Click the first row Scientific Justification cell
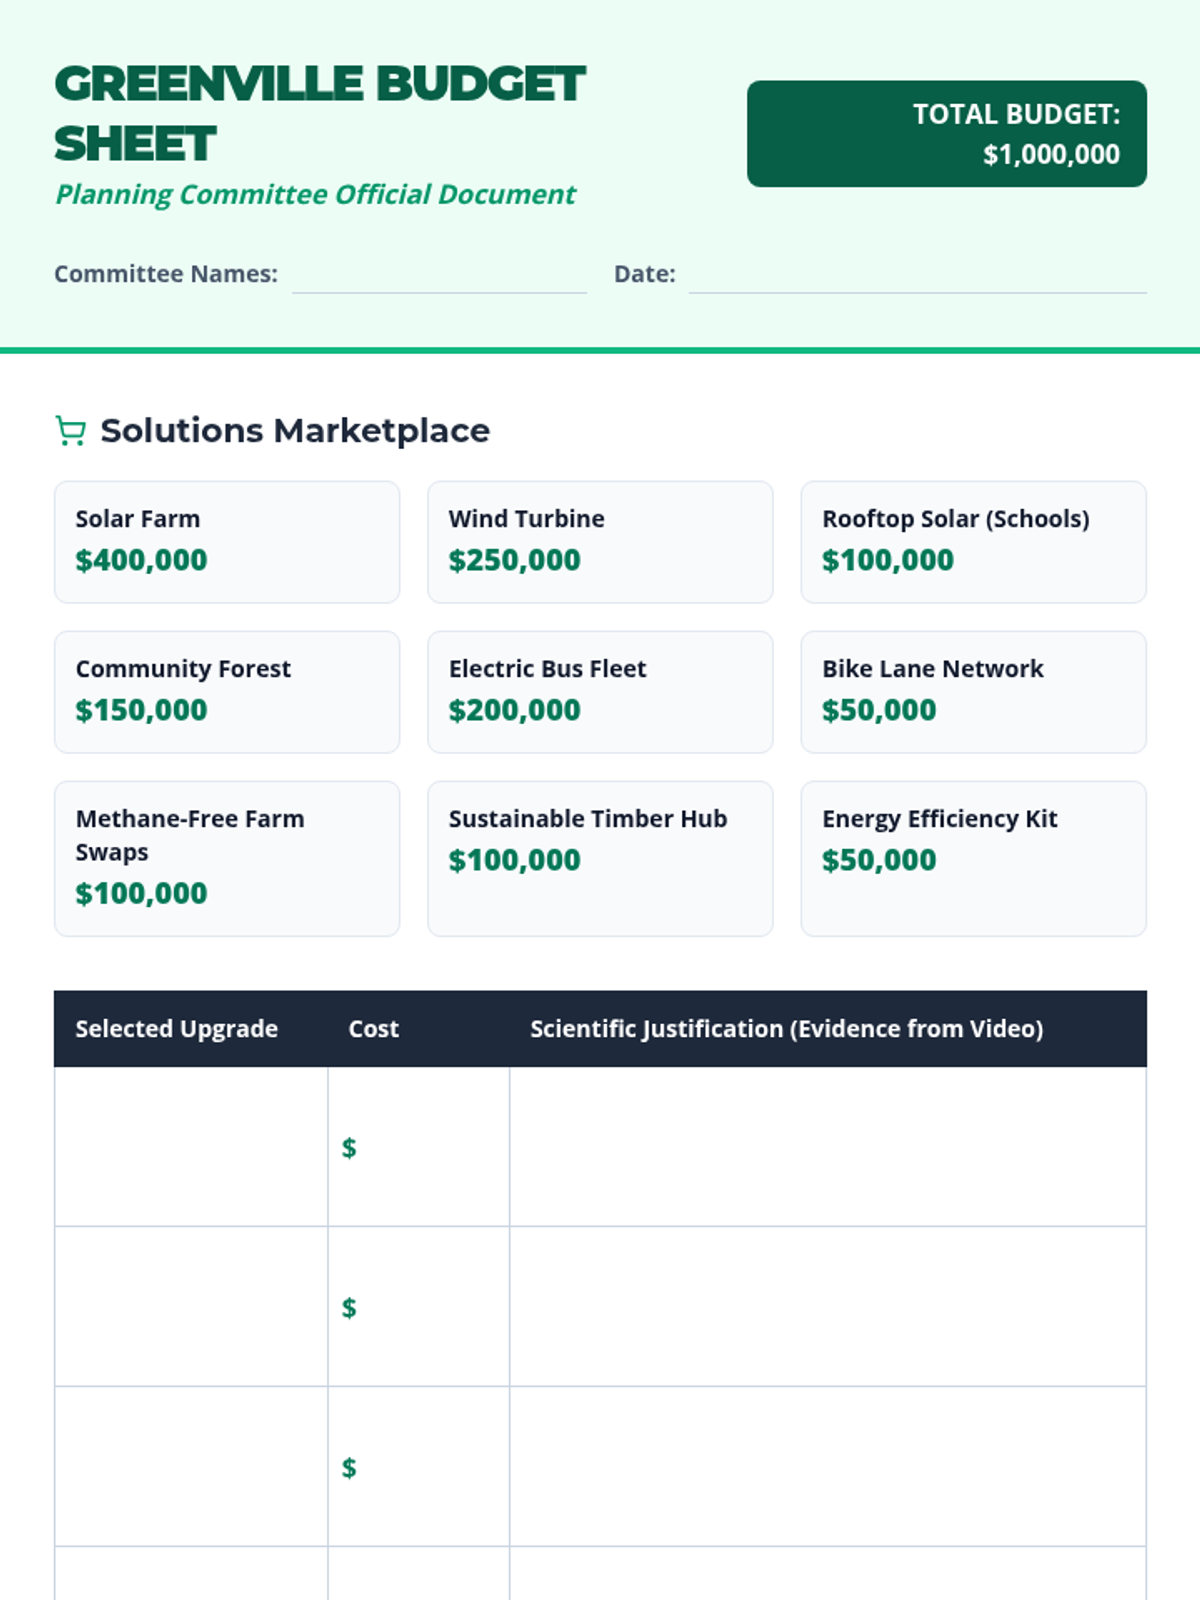This screenshot has width=1200, height=1600. tap(827, 1147)
